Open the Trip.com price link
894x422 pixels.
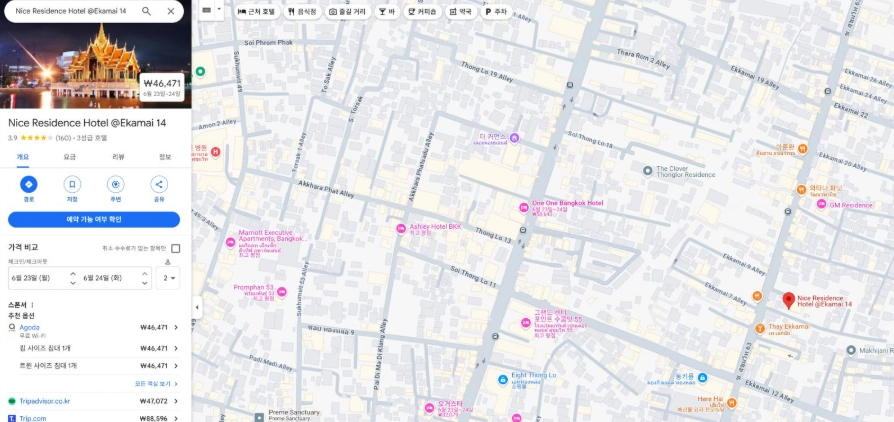(x=32, y=418)
